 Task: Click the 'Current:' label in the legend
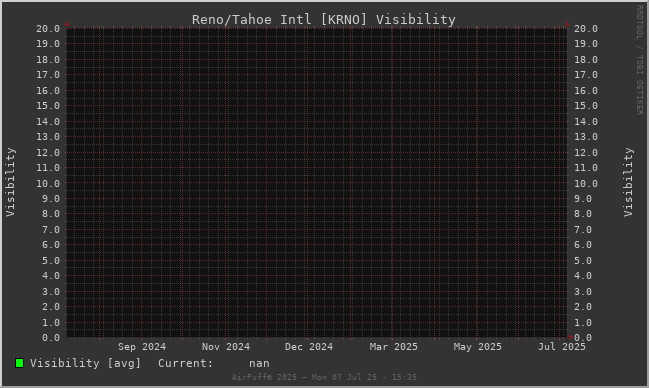tap(185, 363)
